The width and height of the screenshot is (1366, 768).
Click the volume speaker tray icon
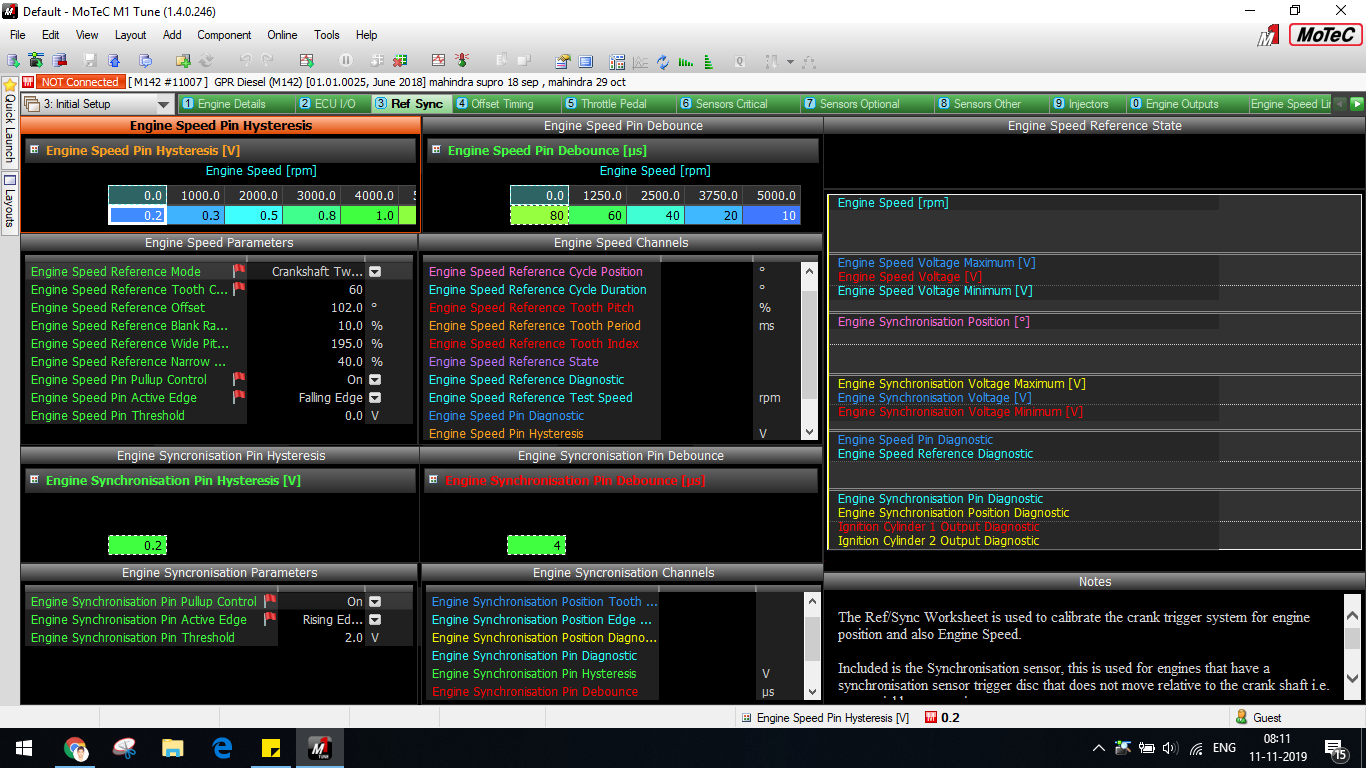(1169, 748)
